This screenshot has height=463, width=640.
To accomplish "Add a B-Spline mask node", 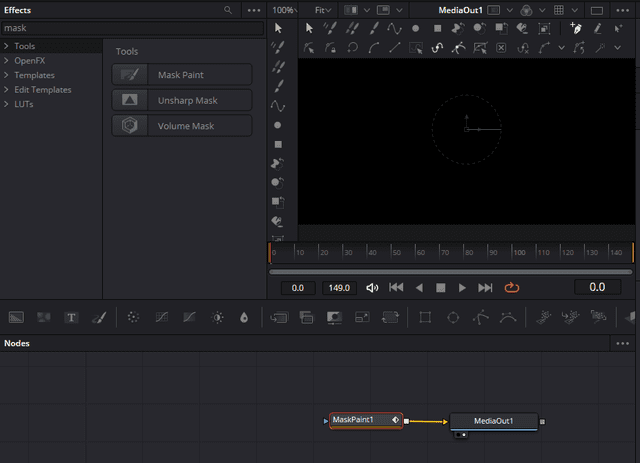I will [x=508, y=317].
